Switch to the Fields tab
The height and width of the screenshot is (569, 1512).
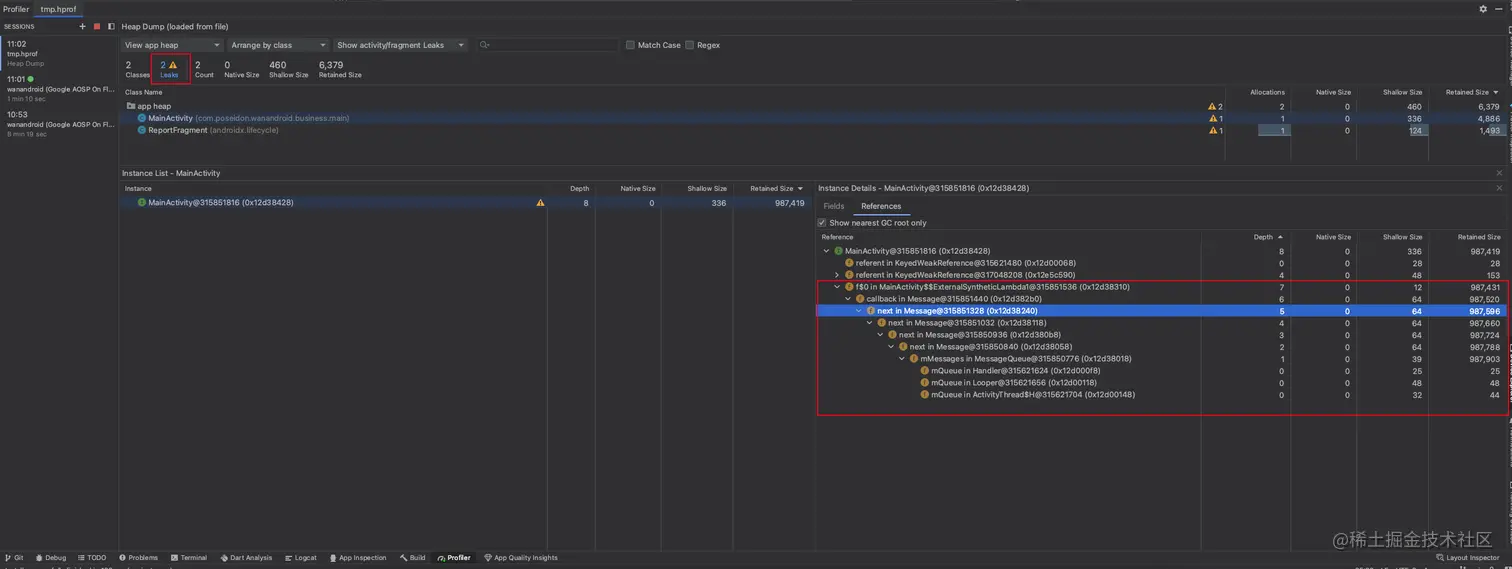click(834, 206)
